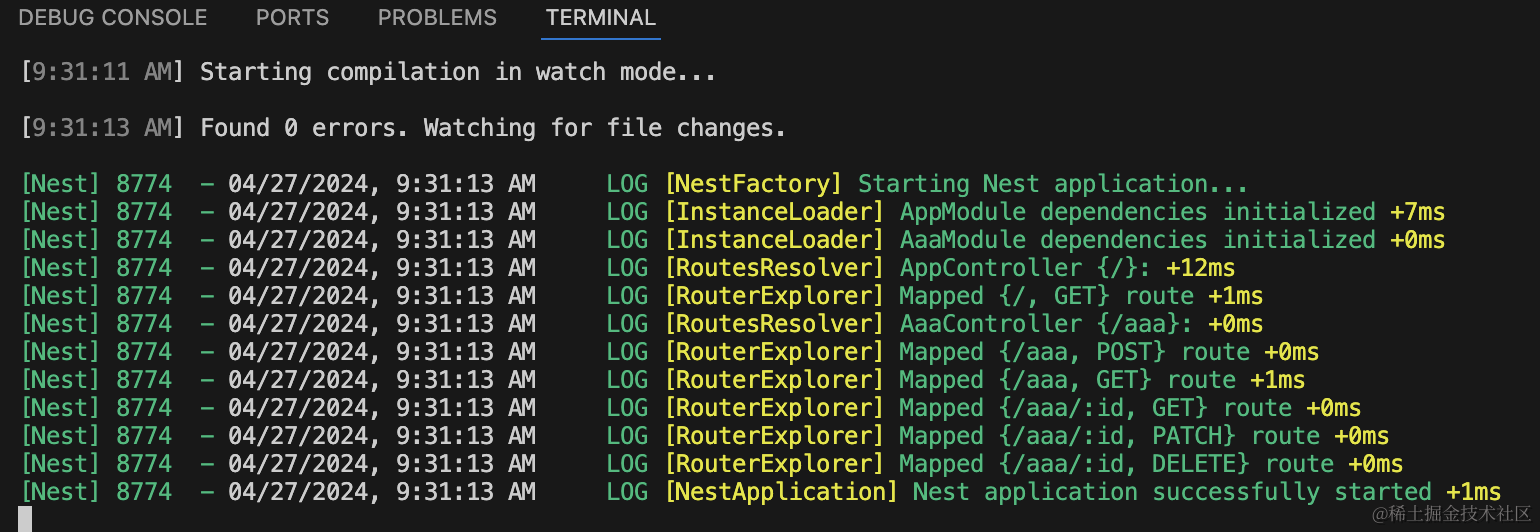1540x532 pixels.
Task: Click the 'Starting compilation in watch mode' line
Action: point(458,72)
